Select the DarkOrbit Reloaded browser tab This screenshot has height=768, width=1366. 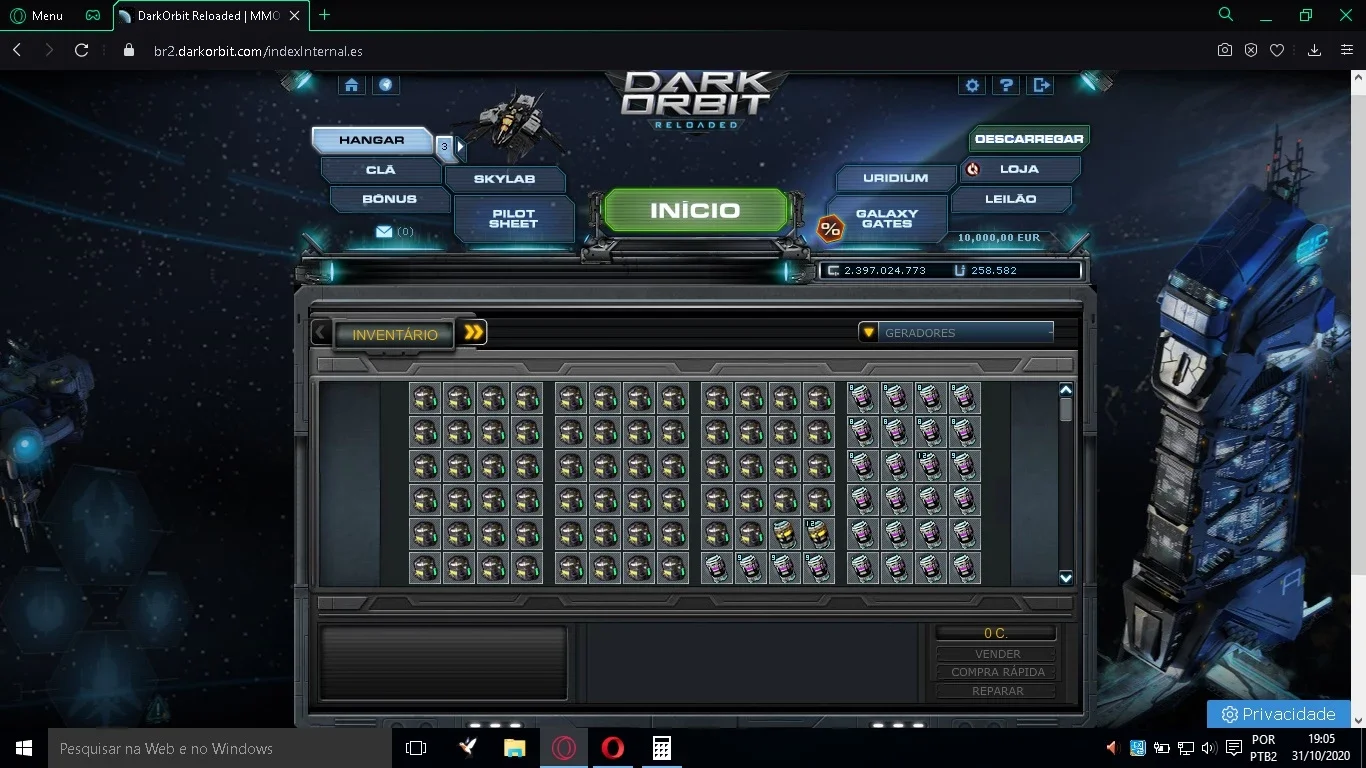point(210,16)
